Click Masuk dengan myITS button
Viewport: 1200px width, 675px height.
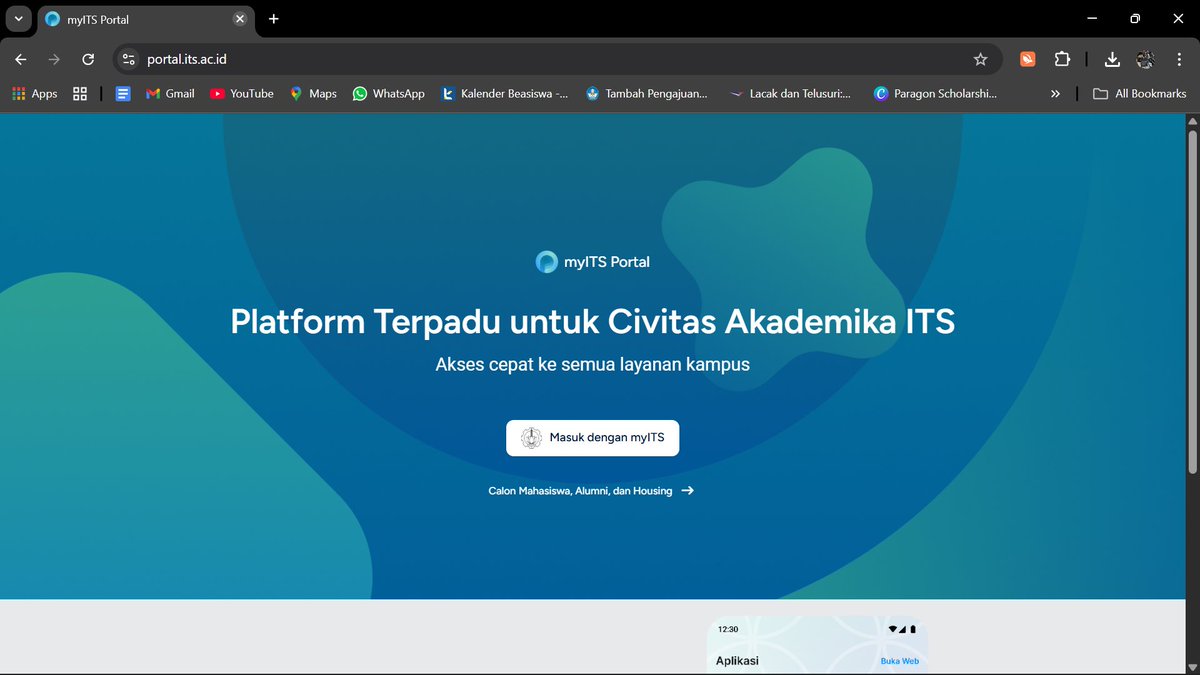pyautogui.click(x=593, y=438)
